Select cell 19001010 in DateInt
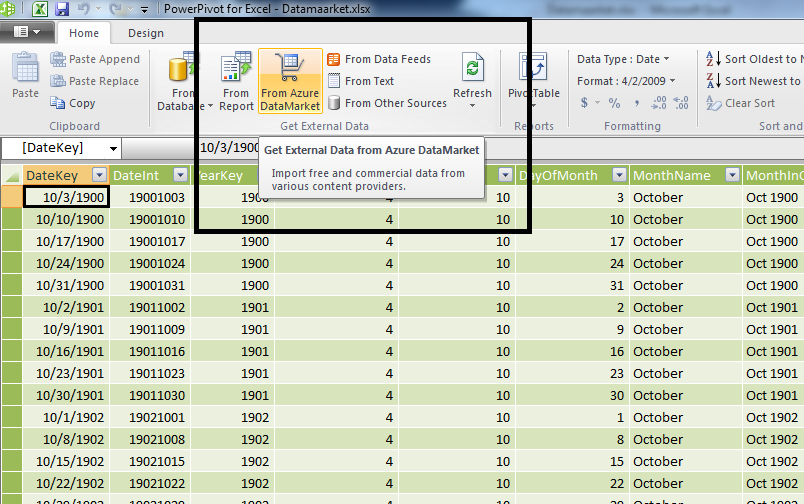 click(x=150, y=219)
